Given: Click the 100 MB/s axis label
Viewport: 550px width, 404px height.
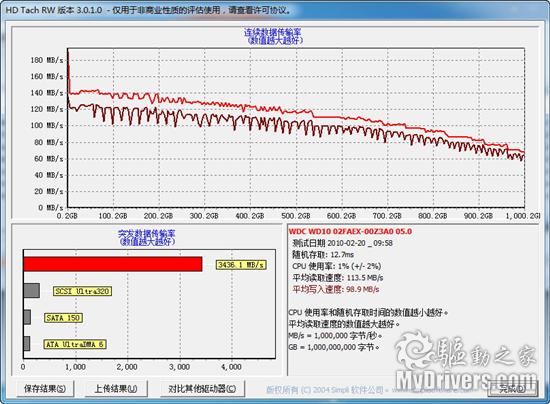Looking at the screenshot, I should pyautogui.click(x=47, y=126).
